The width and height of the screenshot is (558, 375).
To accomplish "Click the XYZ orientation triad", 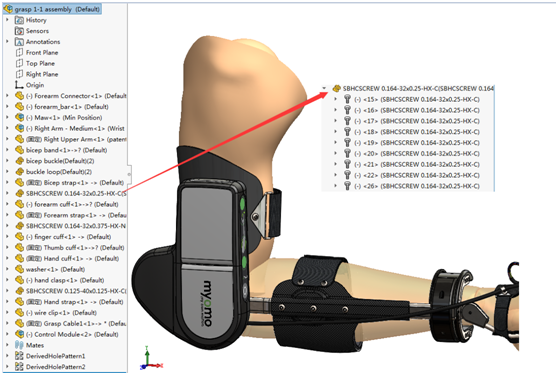I will click(150, 359).
